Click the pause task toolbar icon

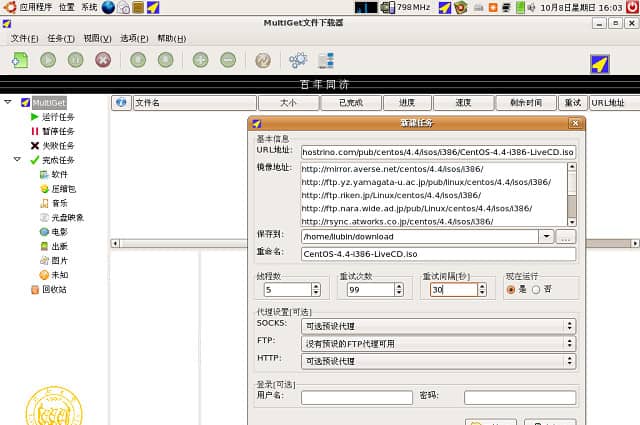click(76, 60)
